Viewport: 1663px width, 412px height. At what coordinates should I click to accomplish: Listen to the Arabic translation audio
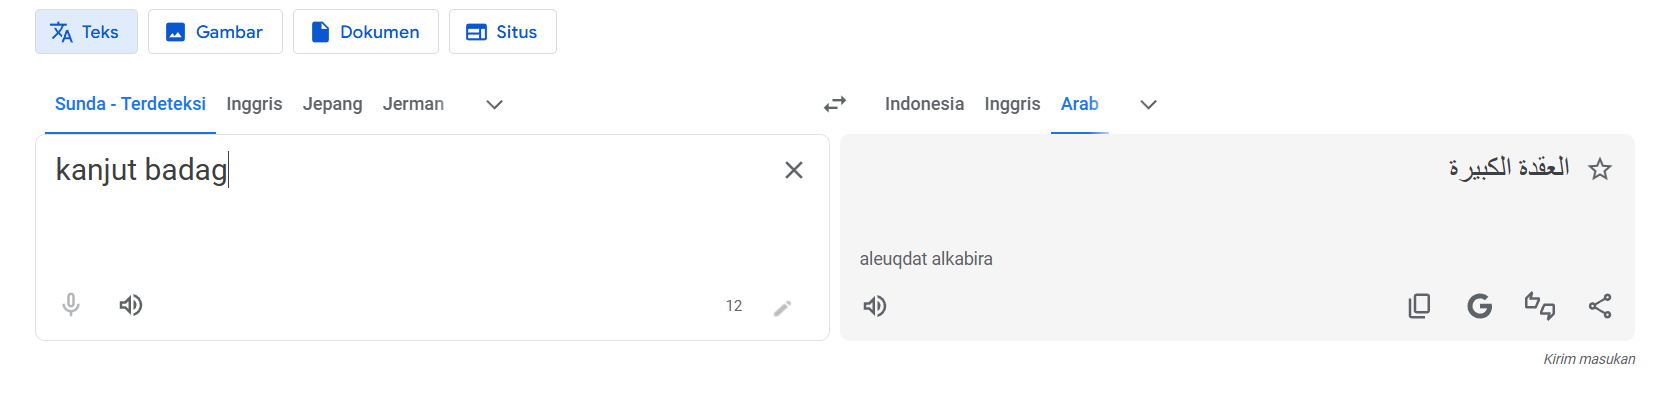(875, 306)
